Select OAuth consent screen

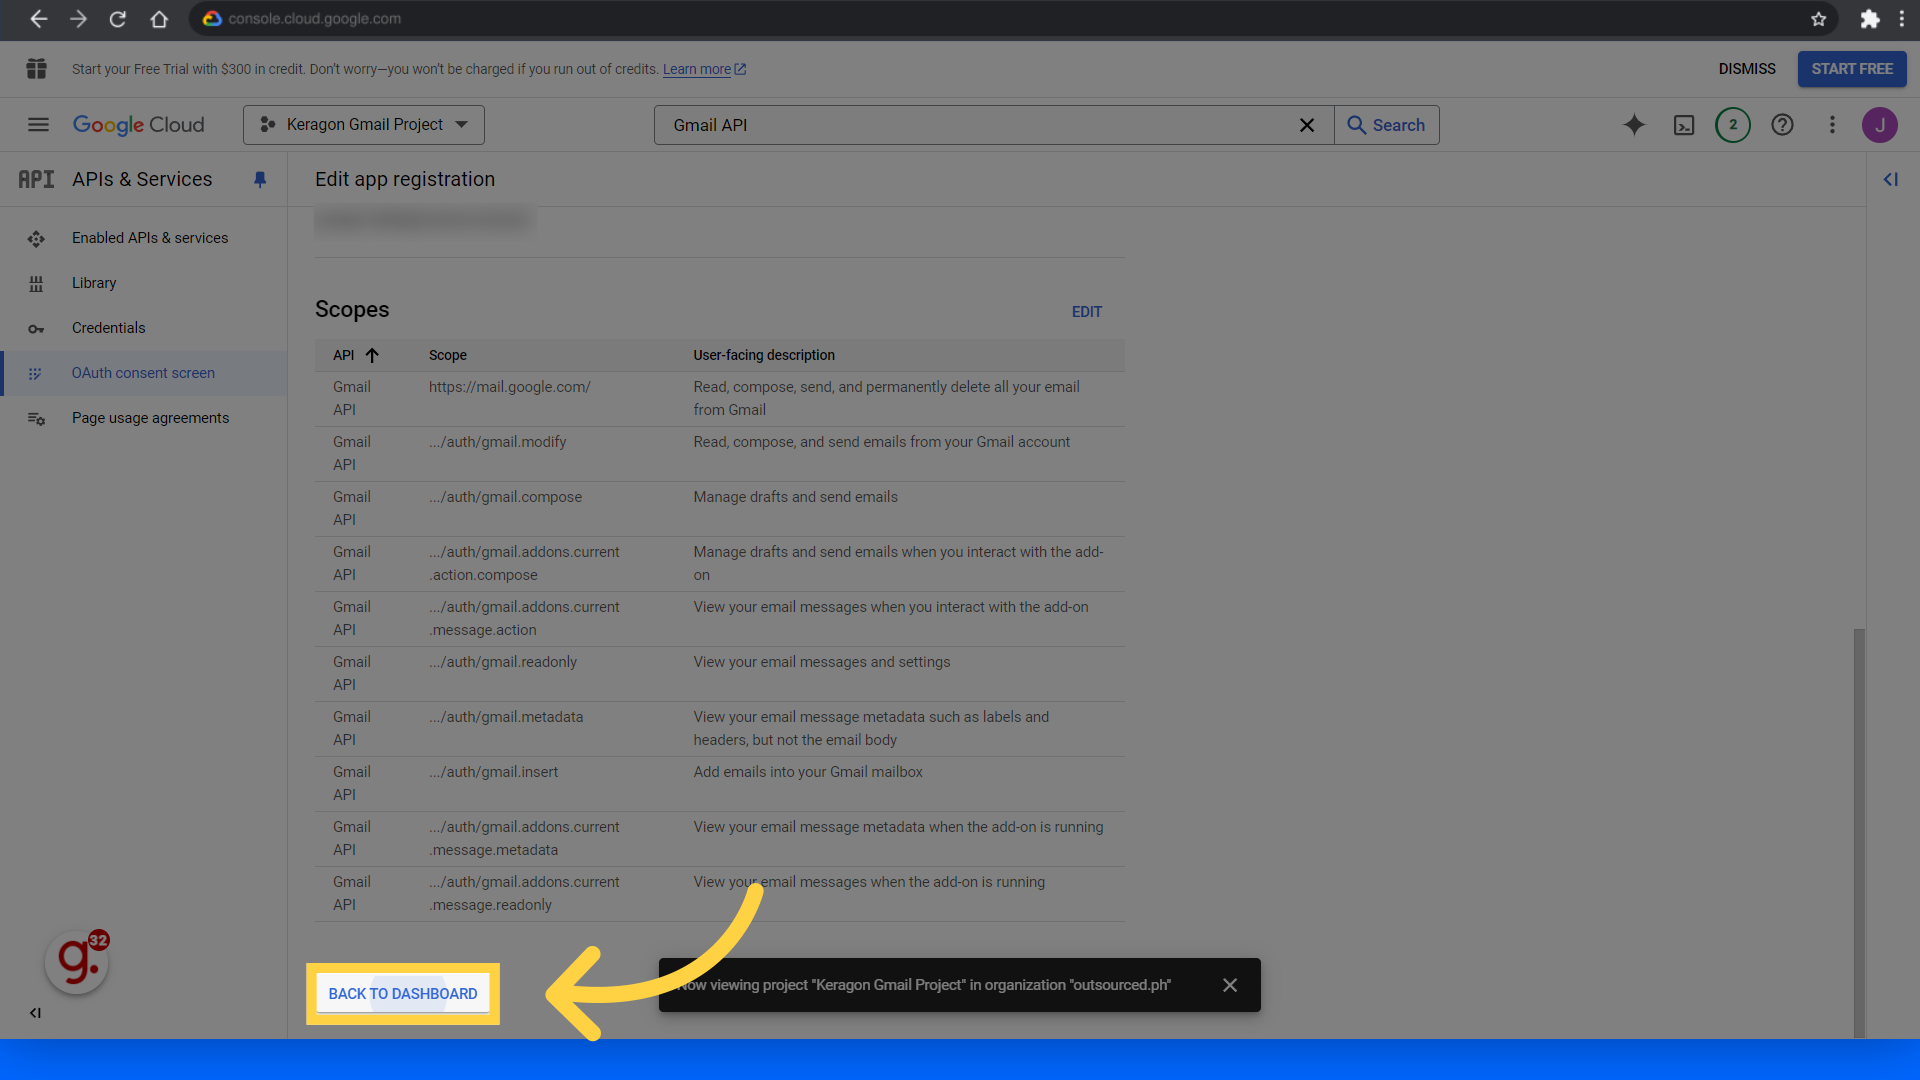pos(143,373)
